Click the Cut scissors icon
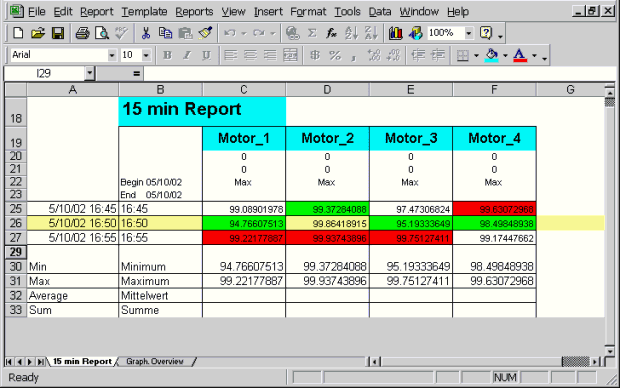 tap(146, 33)
